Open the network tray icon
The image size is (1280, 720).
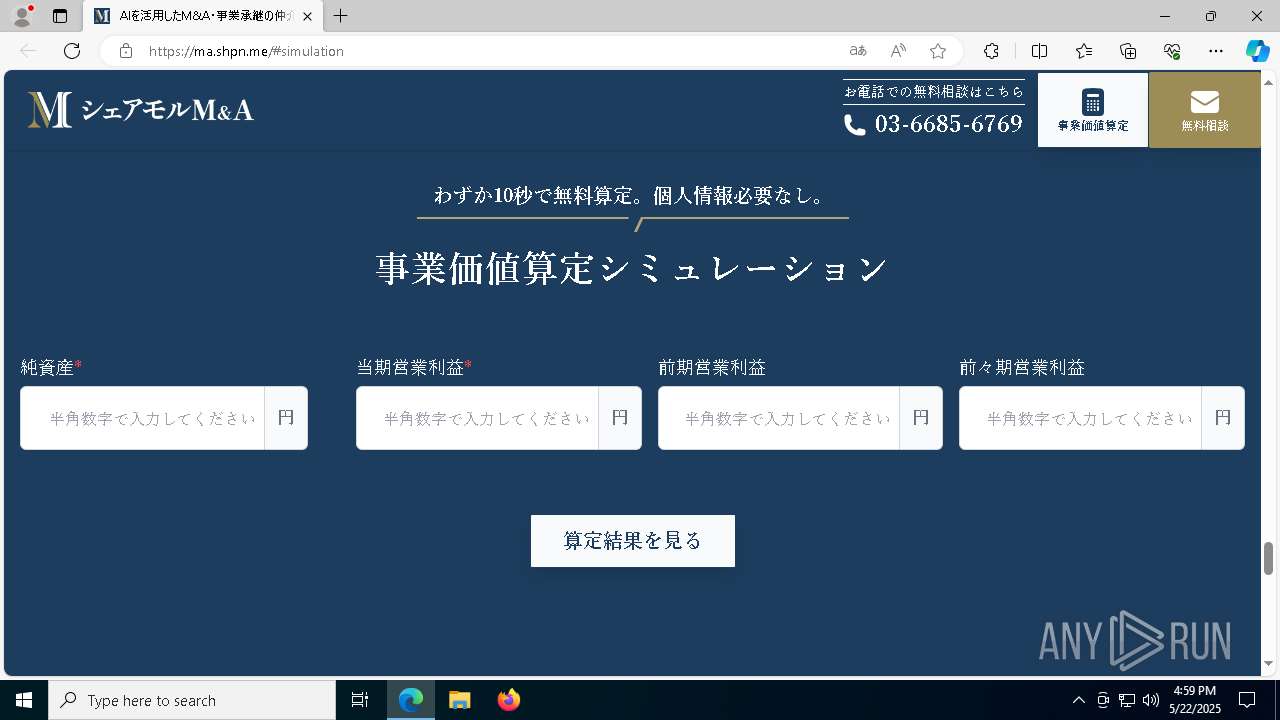(1127, 700)
